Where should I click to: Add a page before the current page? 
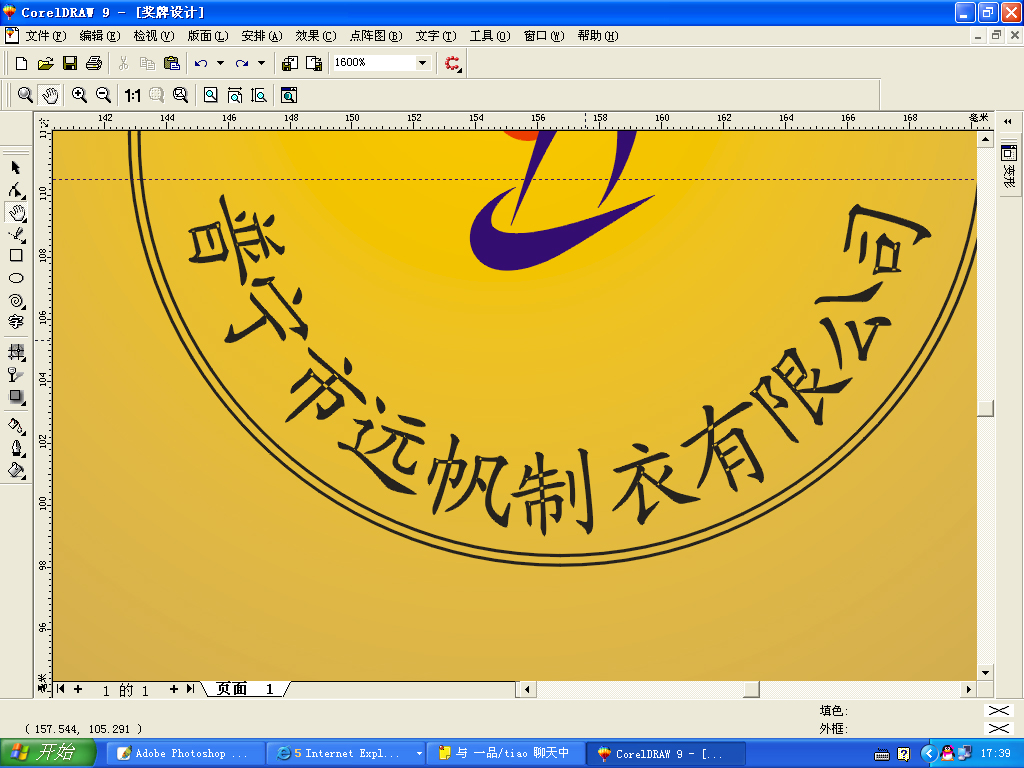[x=78, y=689]
